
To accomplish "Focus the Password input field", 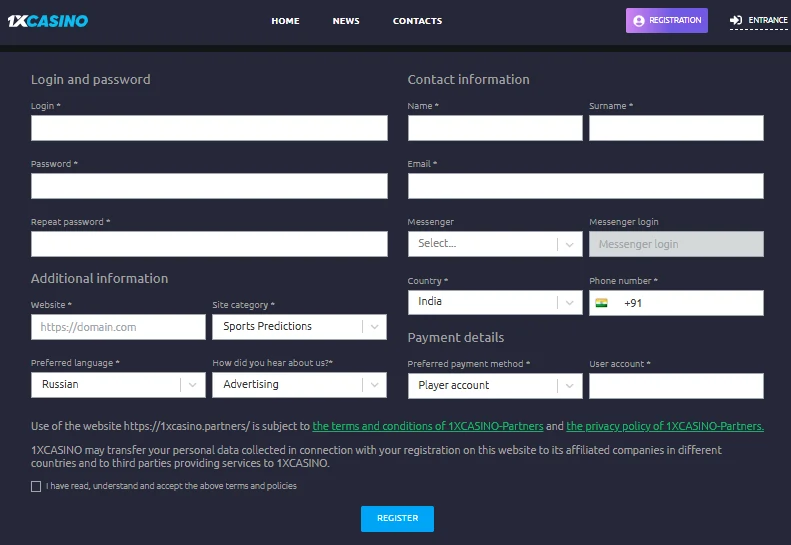I will pyautogui.click(x=209, y=186).
